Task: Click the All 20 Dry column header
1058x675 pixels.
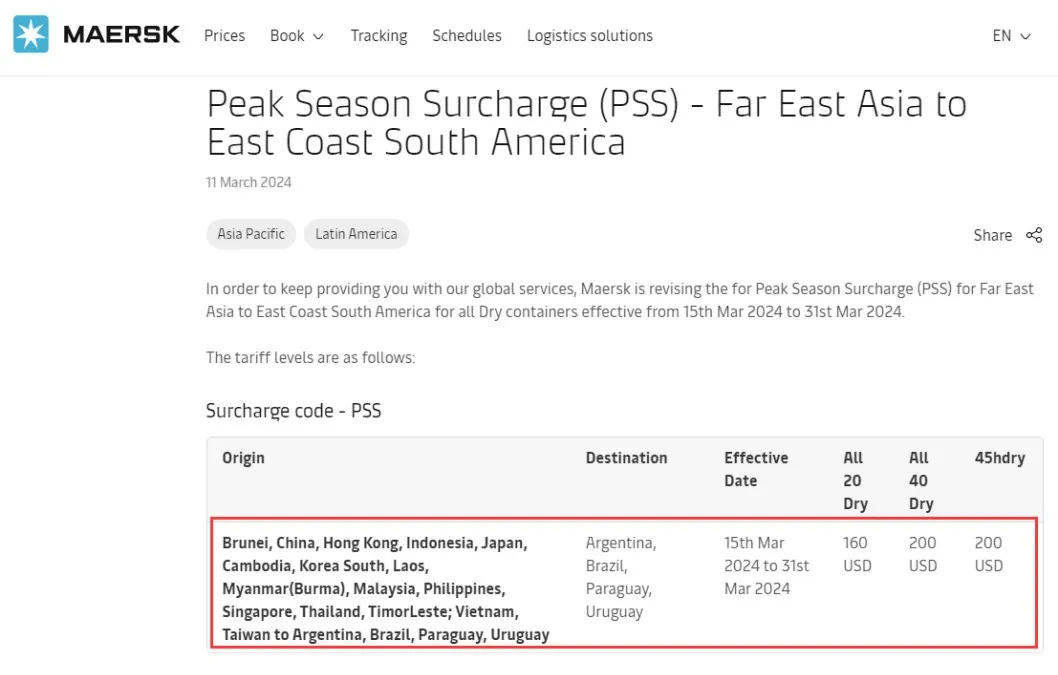Action: 855,481
